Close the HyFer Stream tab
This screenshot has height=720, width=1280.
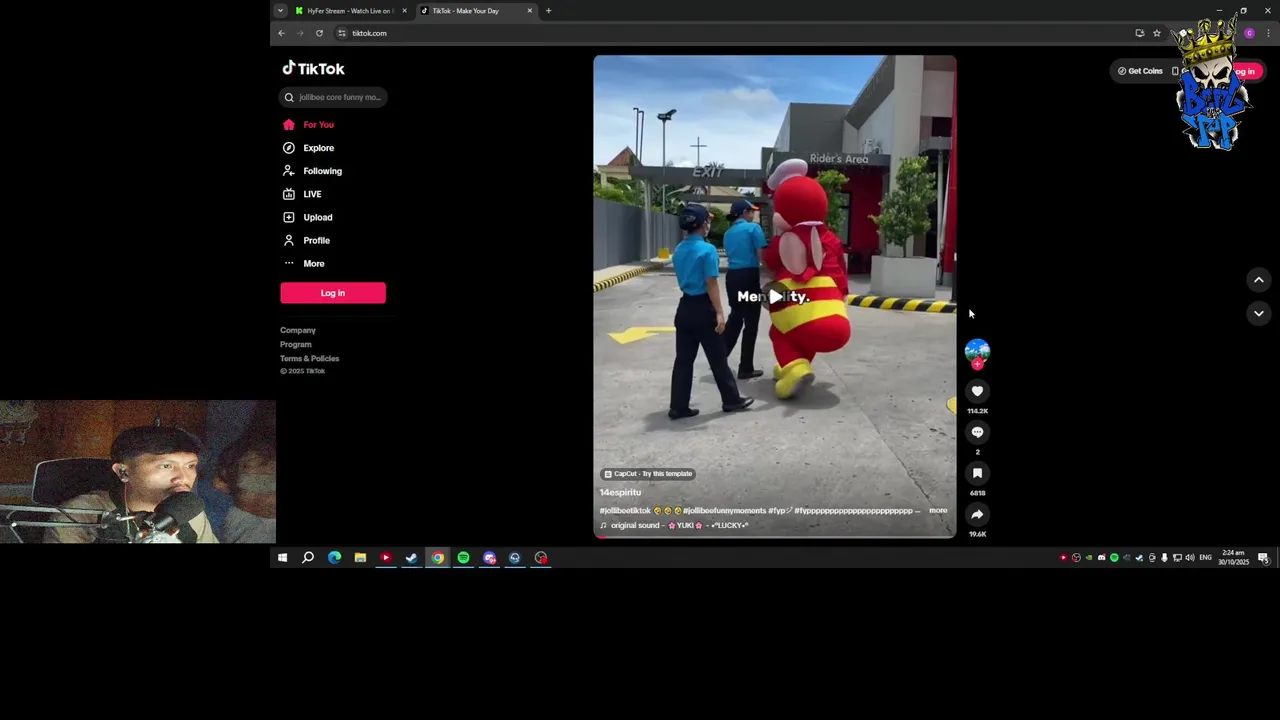pyautogui.click(x=404, y=11)
